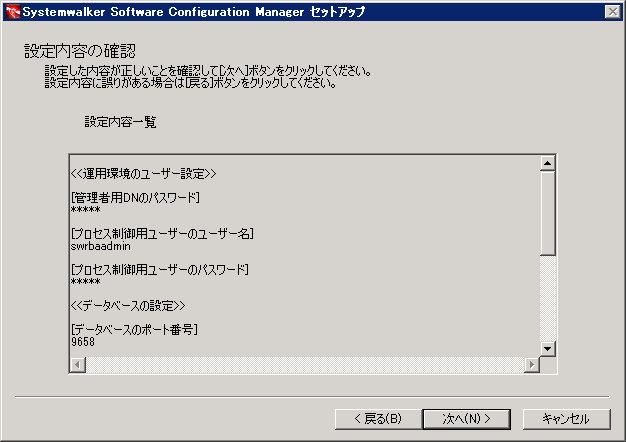Image resolution: width=626 pixels, height=442 pixels.
Task: Click the [プロセス制御用ユーザーのユーザー名] label
Action: [x=162, y=234]
